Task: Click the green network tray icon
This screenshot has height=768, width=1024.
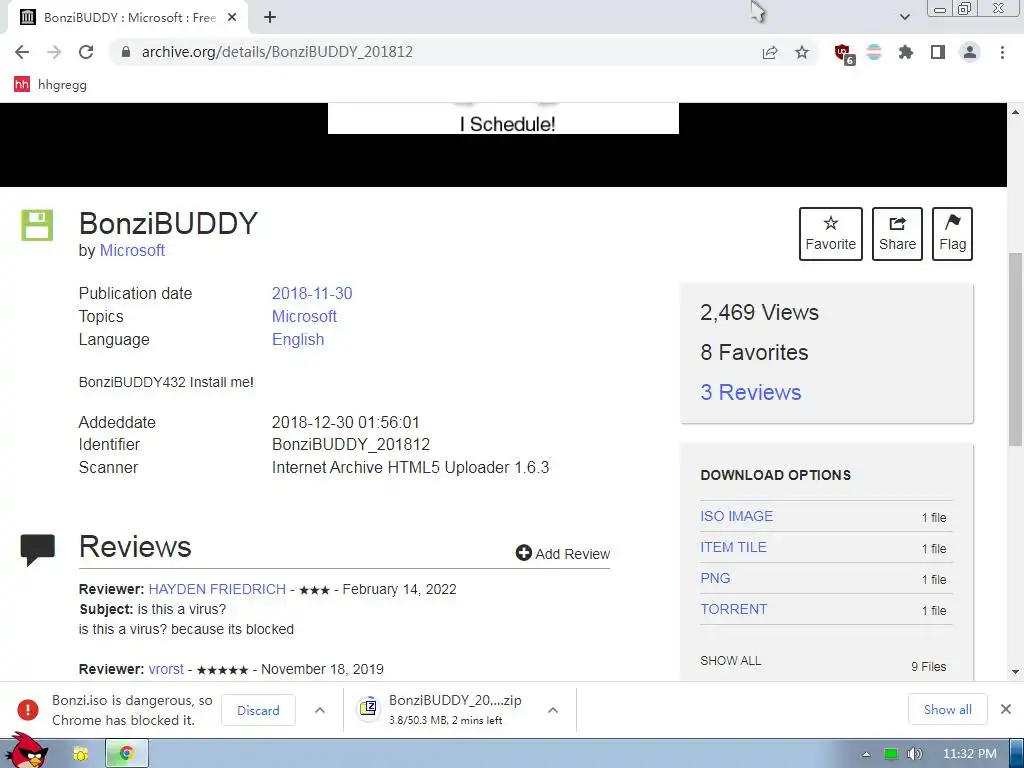Action: point(891,754)
